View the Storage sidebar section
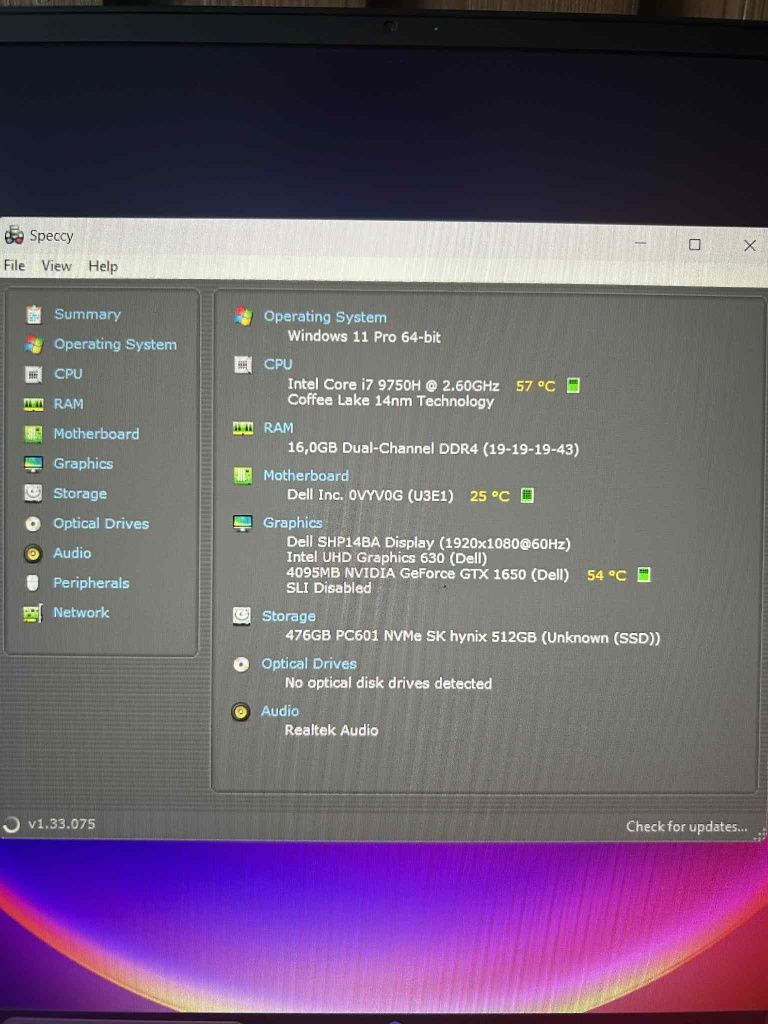768x1024 pixels. [x=80, y=494]
